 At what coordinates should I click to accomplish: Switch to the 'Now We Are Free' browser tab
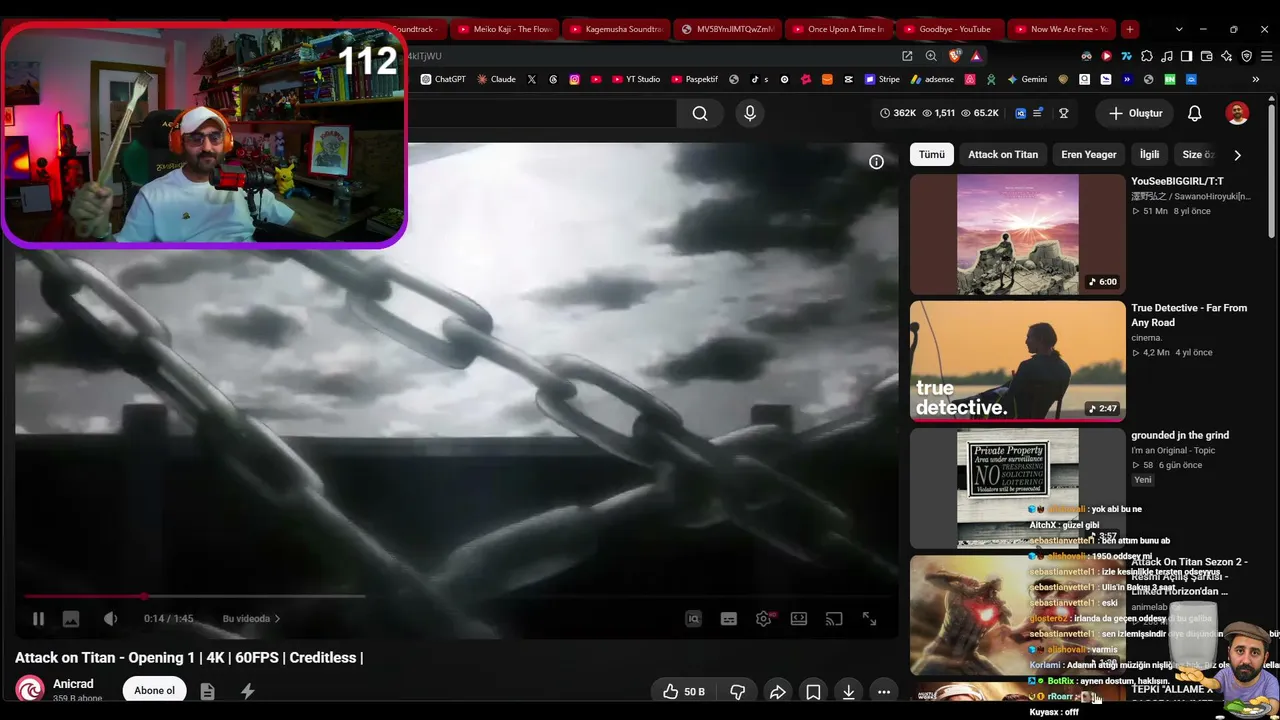[x=1060, y=29]
